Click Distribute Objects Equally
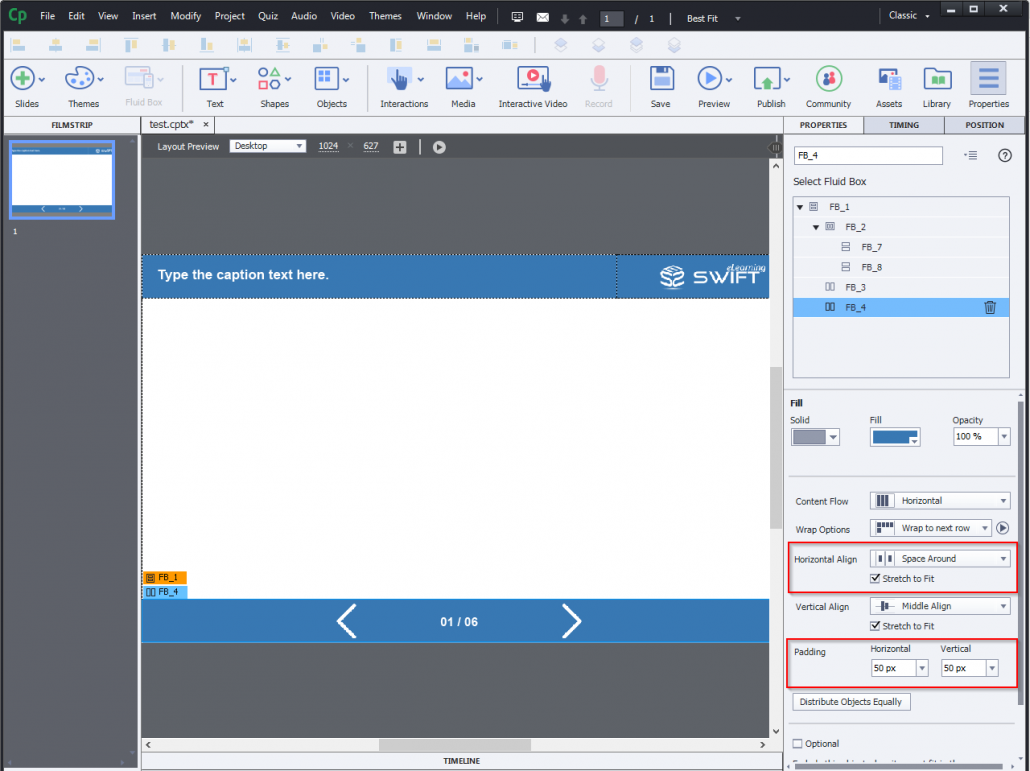Image resolution: width=1030 pixels, height=771 pixels. [x=851, y=701]
